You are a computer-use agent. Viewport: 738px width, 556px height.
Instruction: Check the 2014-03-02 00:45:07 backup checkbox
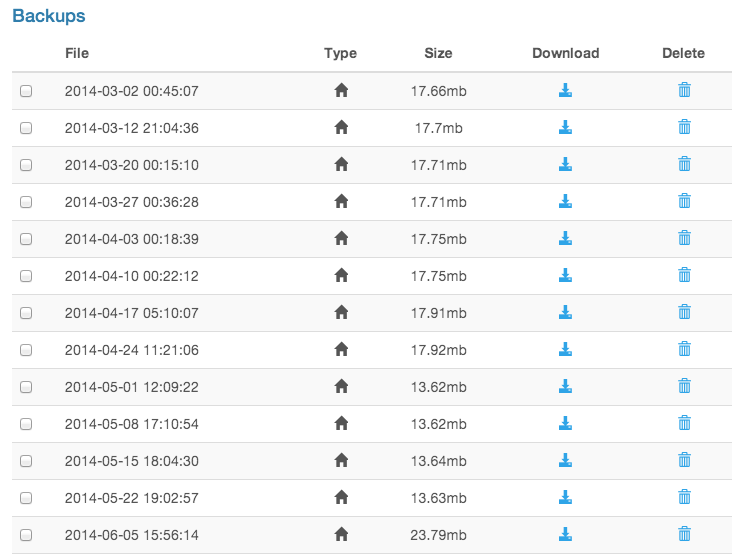(26, 91)
